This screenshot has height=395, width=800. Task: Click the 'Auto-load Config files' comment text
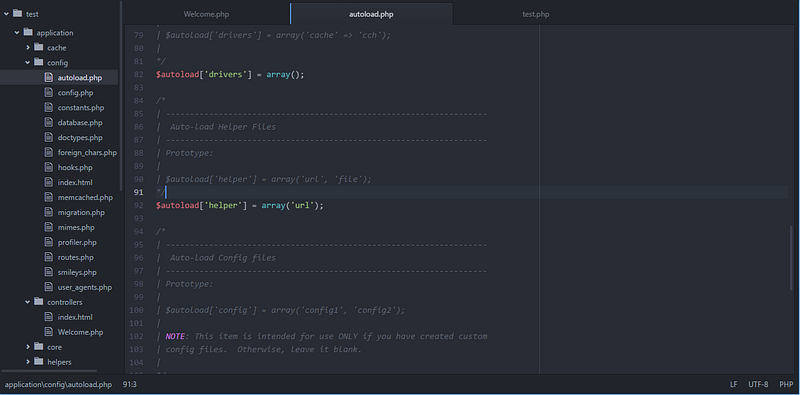pyautogui.click(x=223, y=258)
